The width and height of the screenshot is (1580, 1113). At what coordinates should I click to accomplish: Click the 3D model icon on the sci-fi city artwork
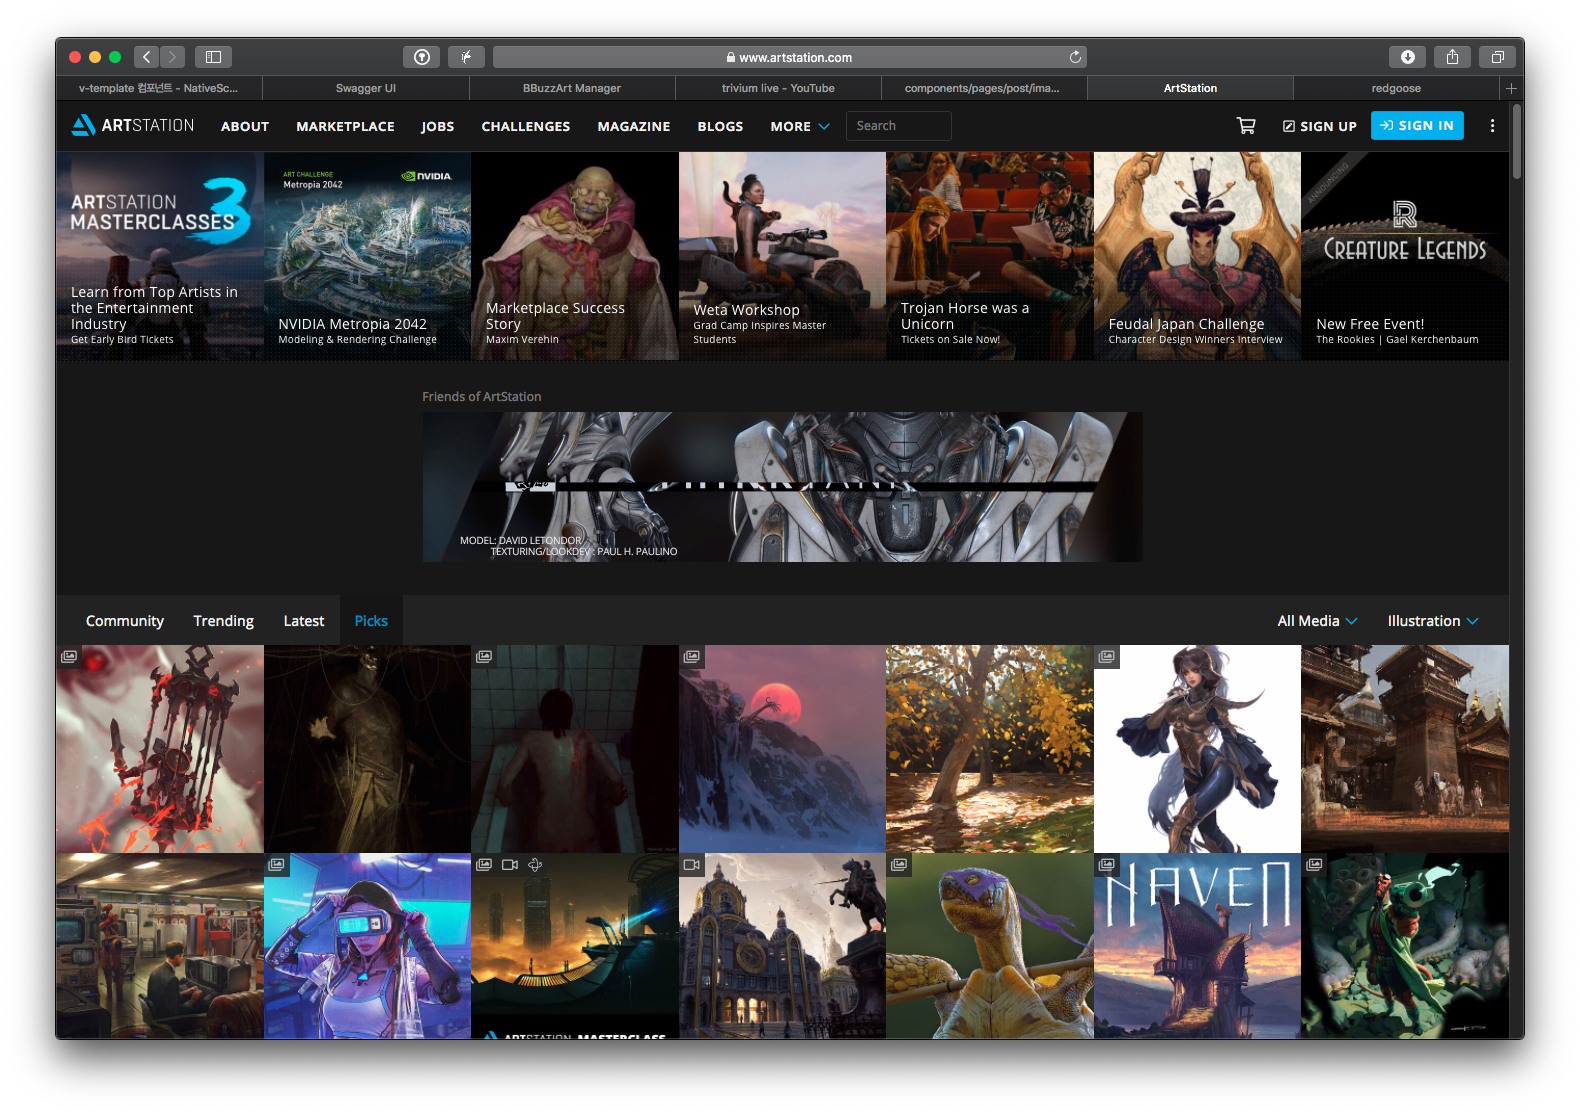(x=535, y=865)
